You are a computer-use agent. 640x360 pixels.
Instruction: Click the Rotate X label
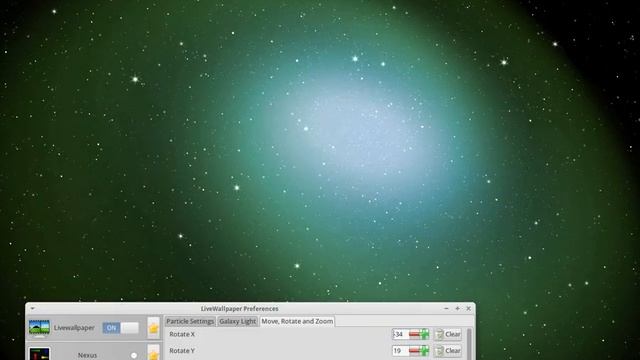click(x=182, y=334)
